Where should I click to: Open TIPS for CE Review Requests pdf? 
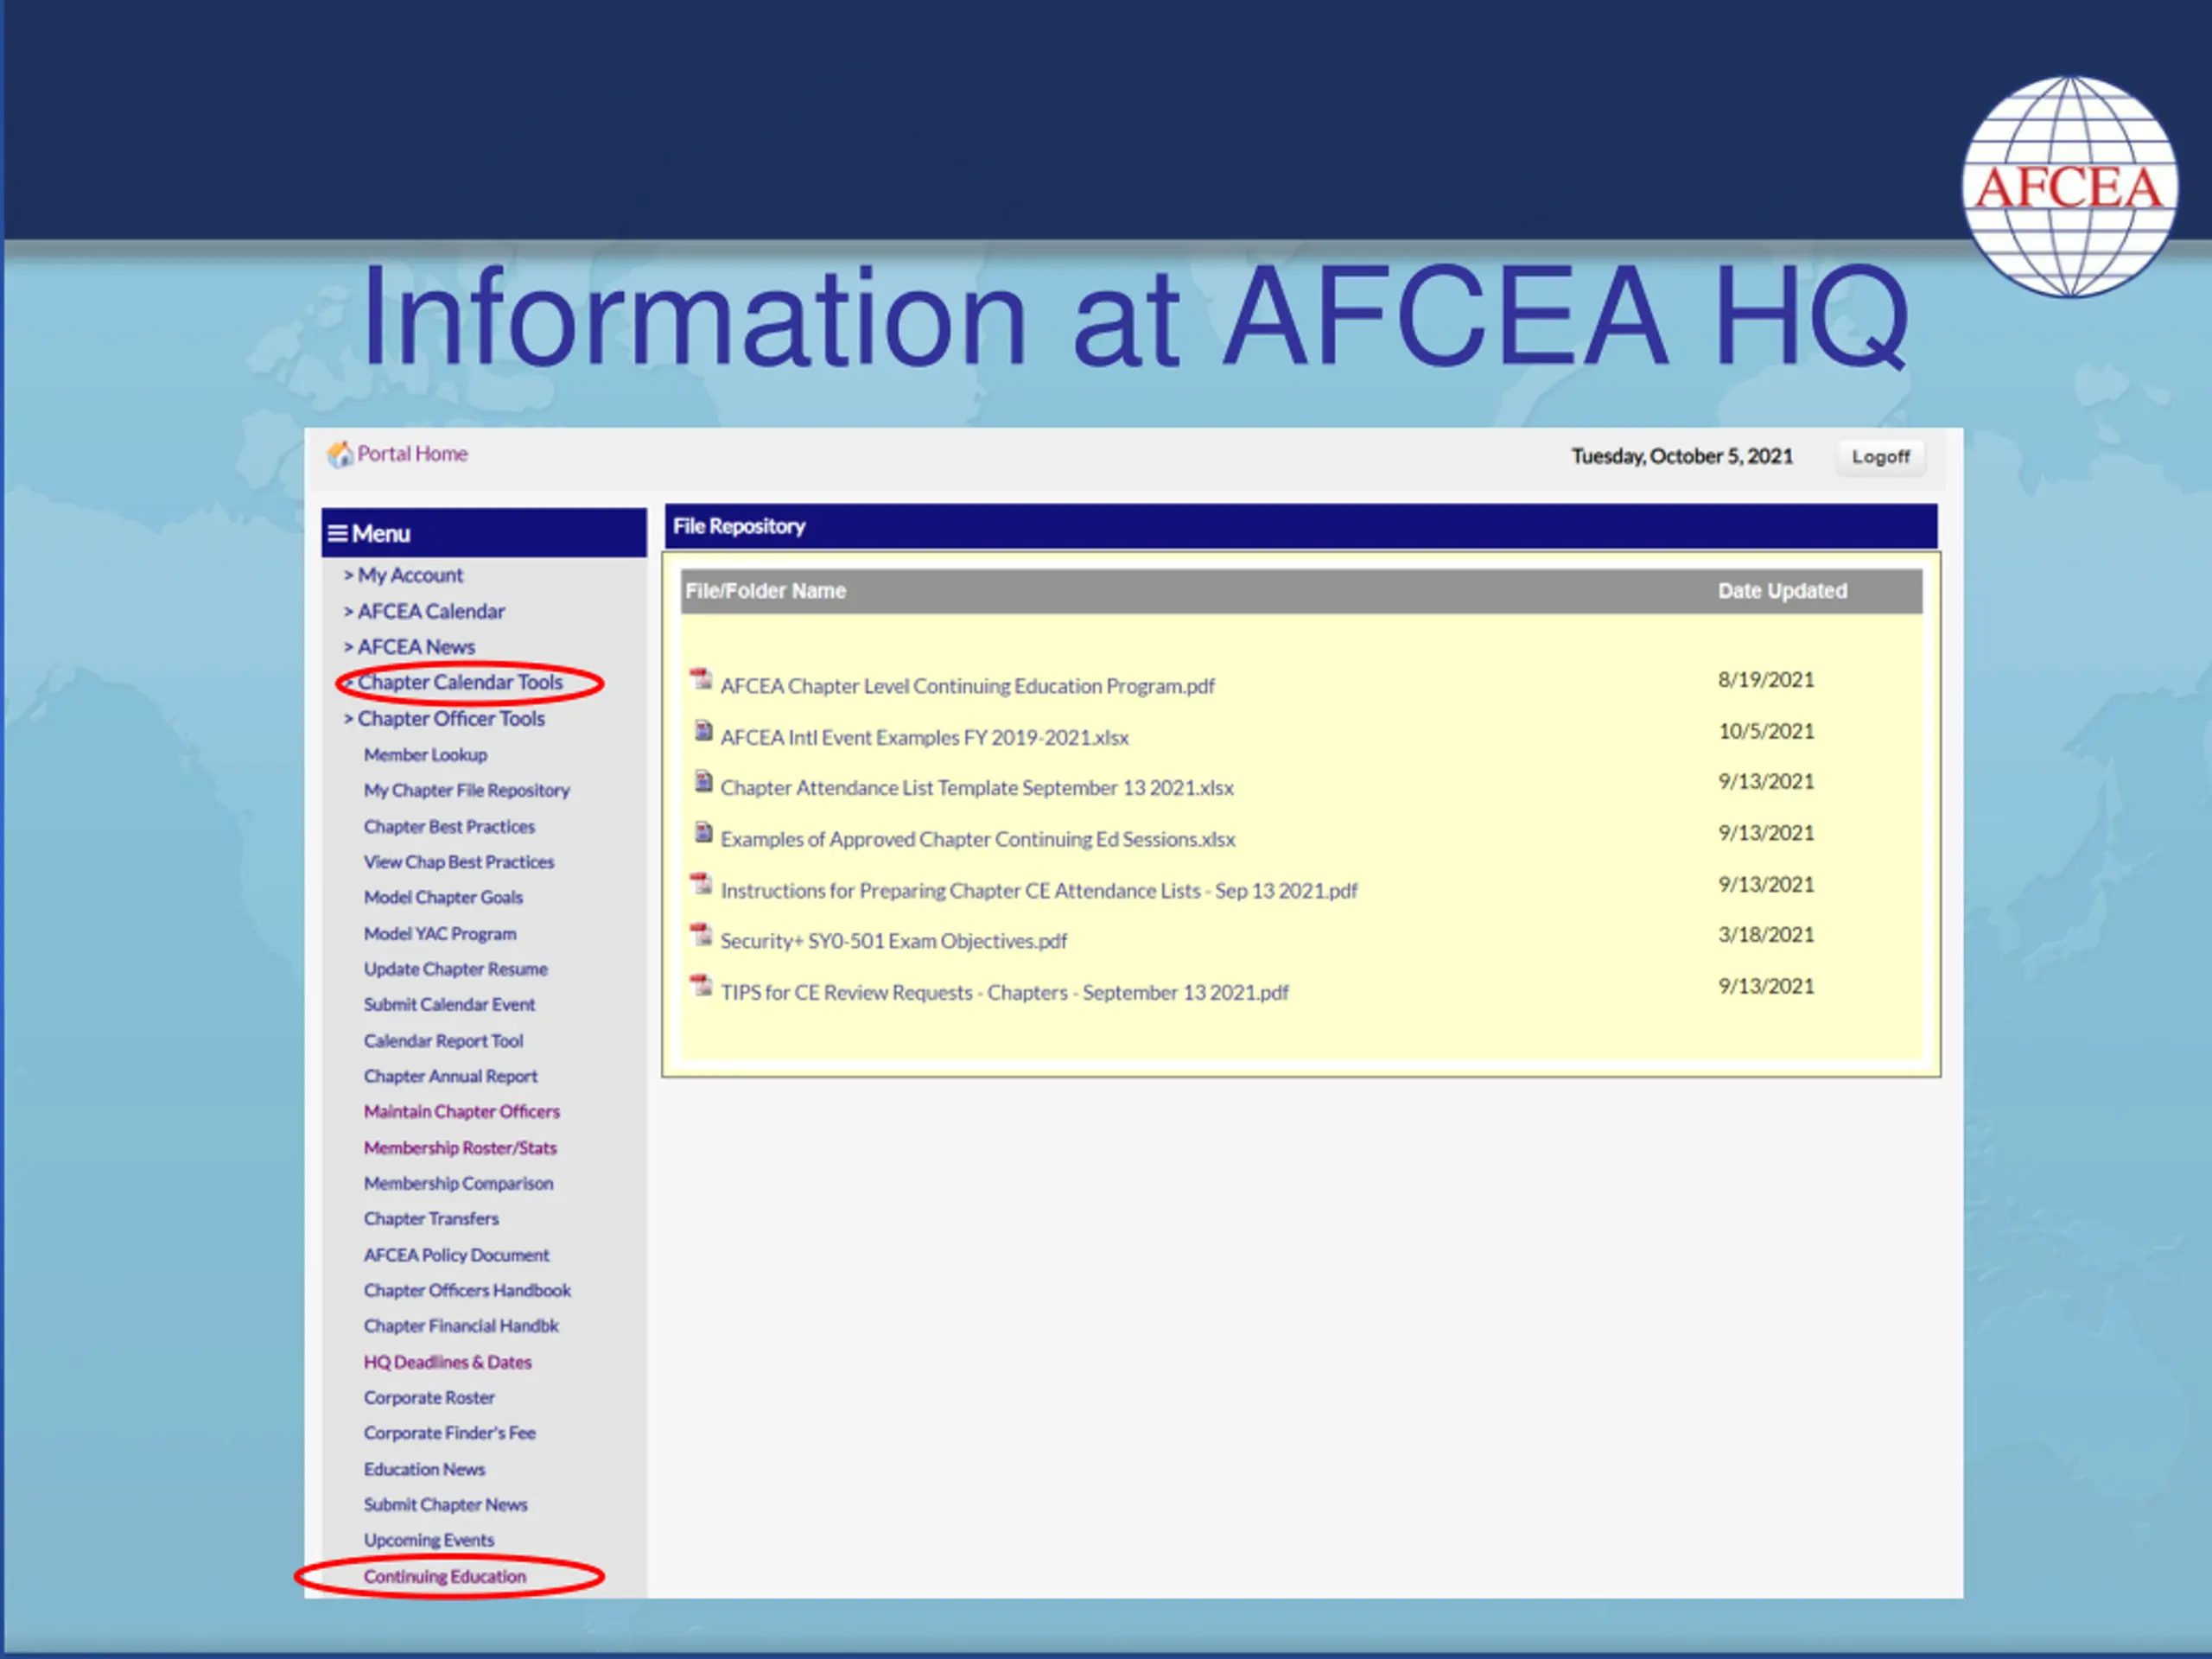pyautogui.click(x=1004, y=992)
